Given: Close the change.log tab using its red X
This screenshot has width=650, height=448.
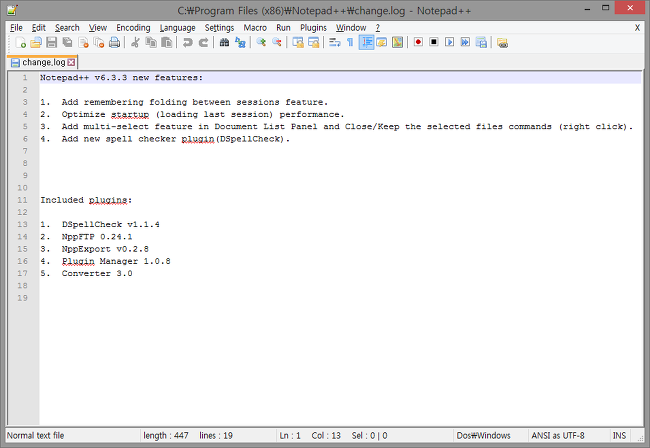Looking at the screenshot, I should [x=71, y=62].
